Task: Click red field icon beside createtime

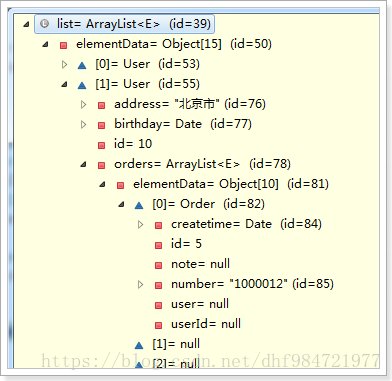Action: point(159,225)
